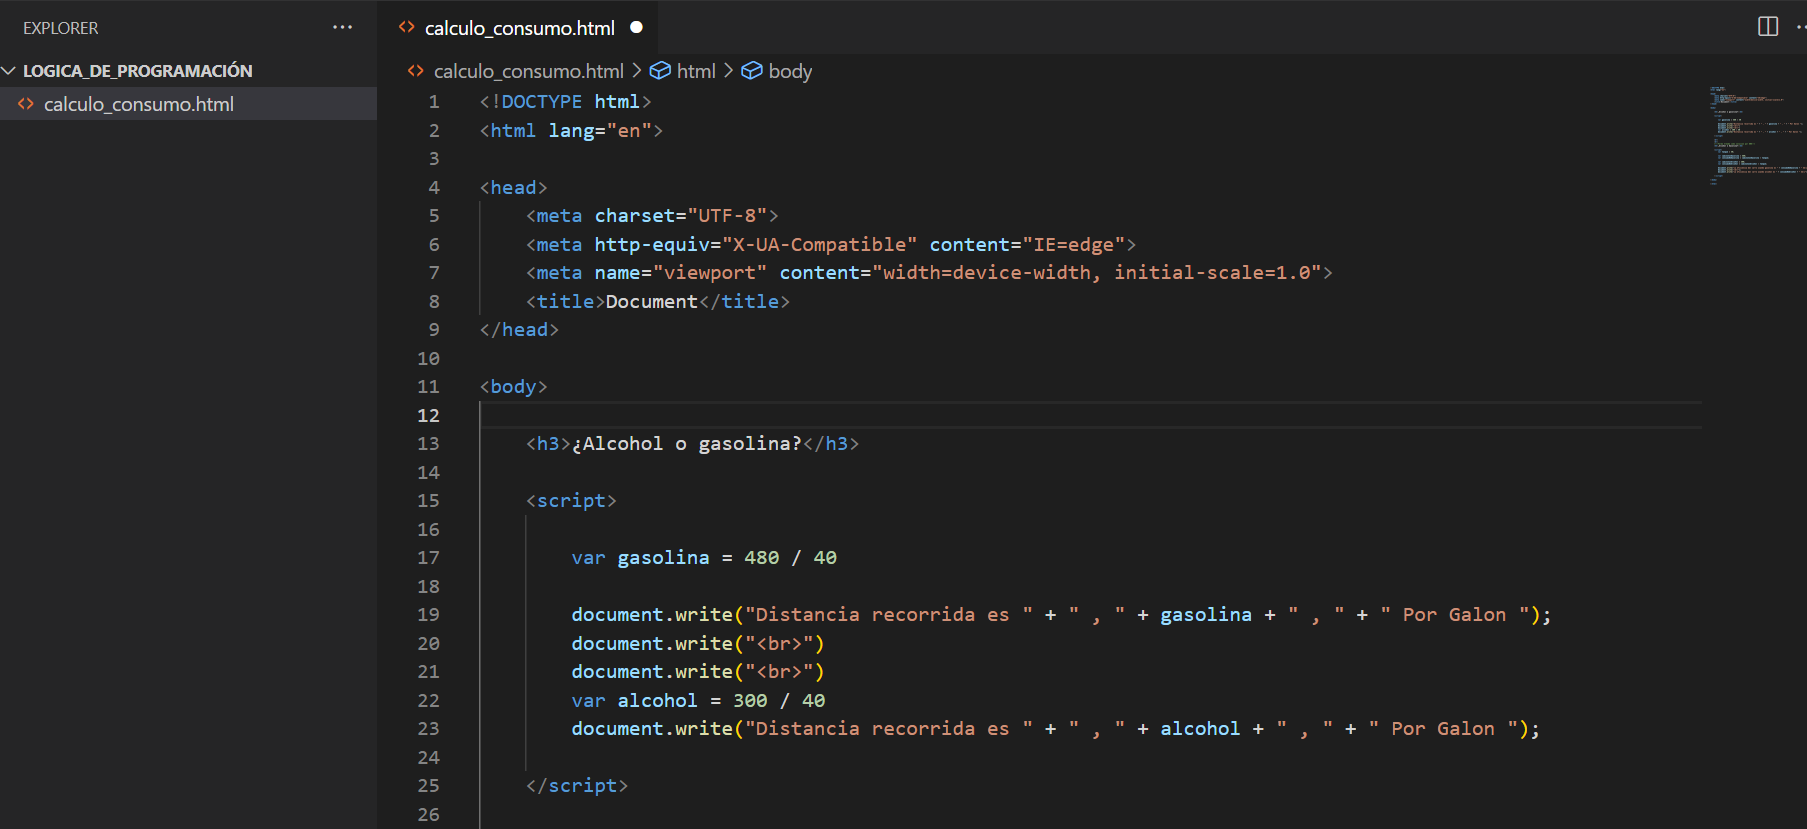Click the file icon in the breadcrumb bar
Image resolution: width=1807 pixels, height=829 pixels.
click(416, 71)
